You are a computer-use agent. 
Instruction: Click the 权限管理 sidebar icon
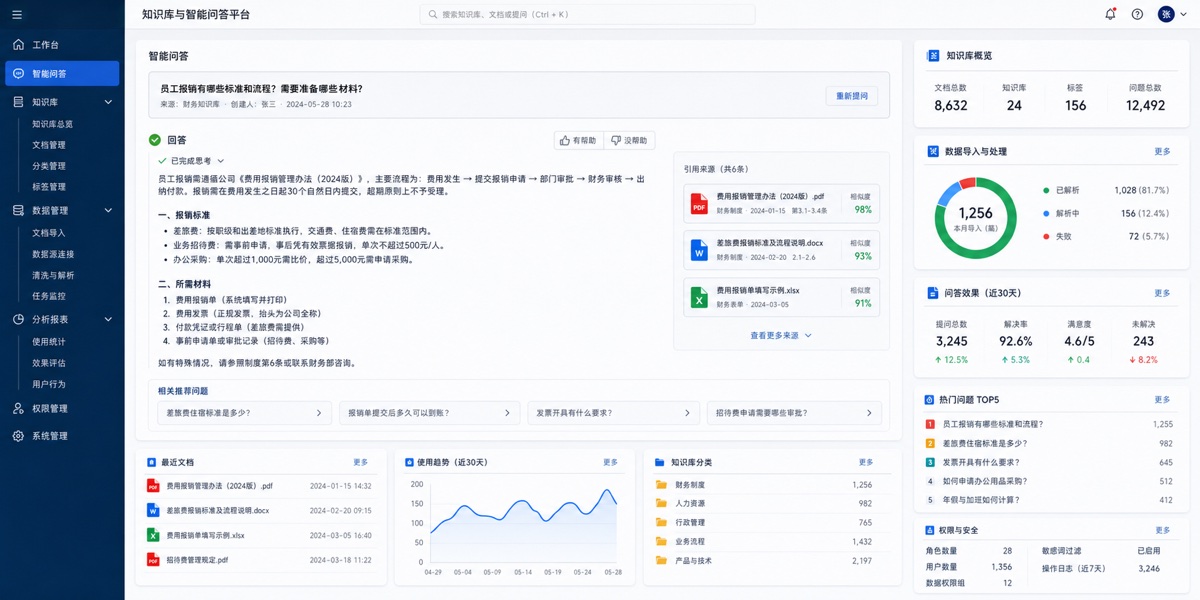[x=18, y=408]
